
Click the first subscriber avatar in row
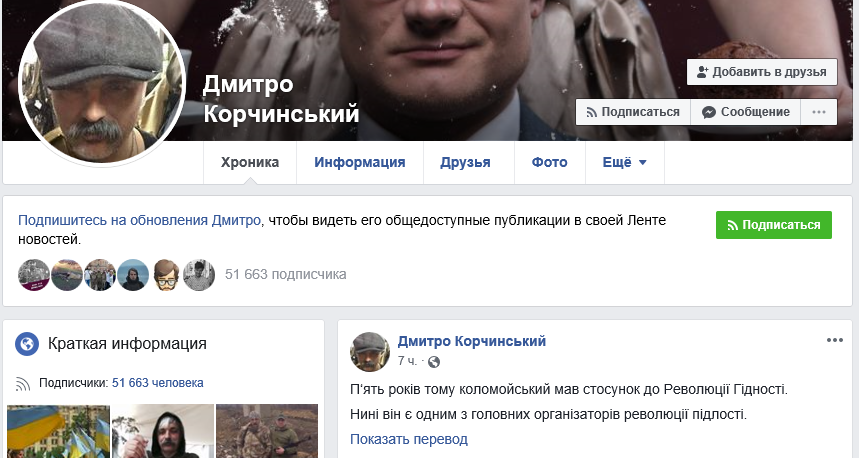tap(34, 275)
